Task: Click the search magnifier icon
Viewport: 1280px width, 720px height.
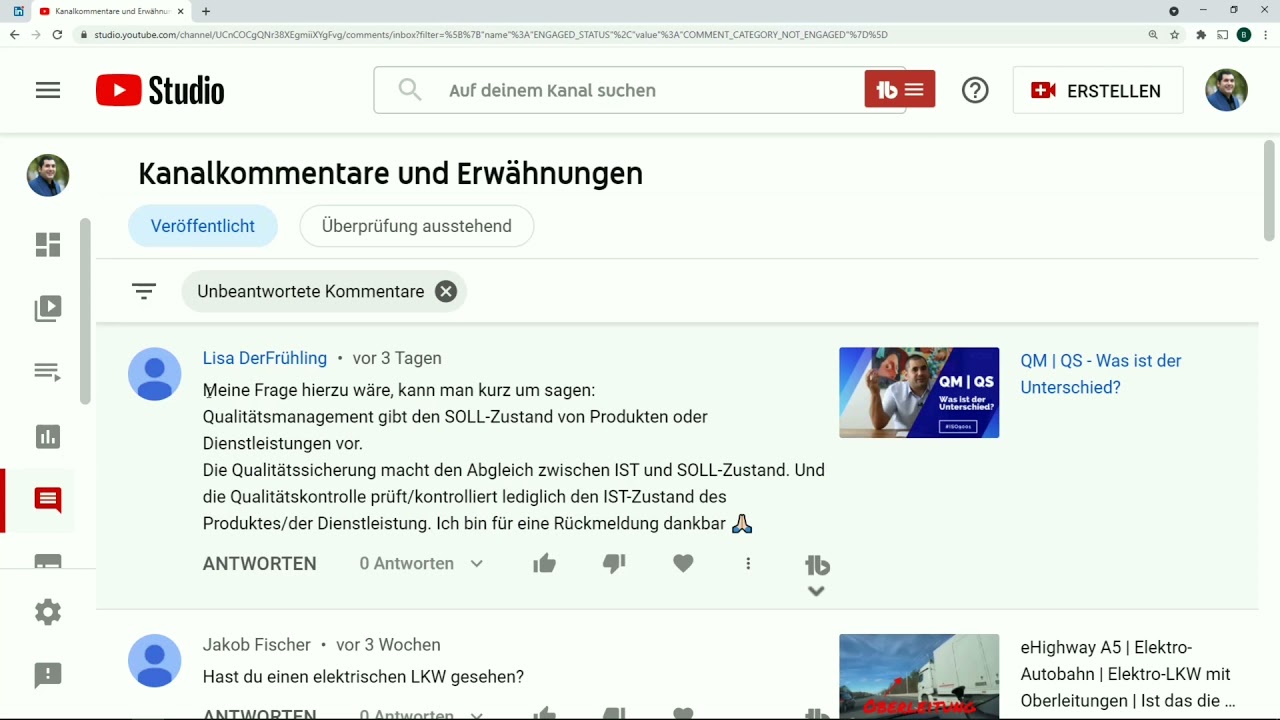Action: click(x=410, y=90)
